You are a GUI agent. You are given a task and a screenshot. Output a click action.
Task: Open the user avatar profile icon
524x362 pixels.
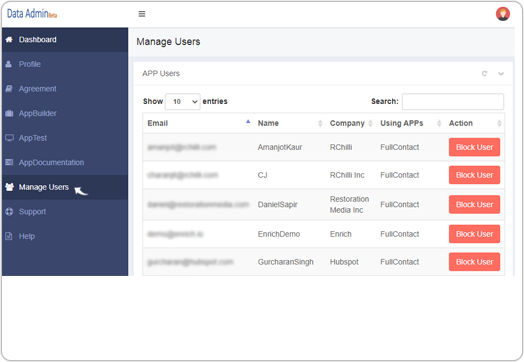click(503, 14)
